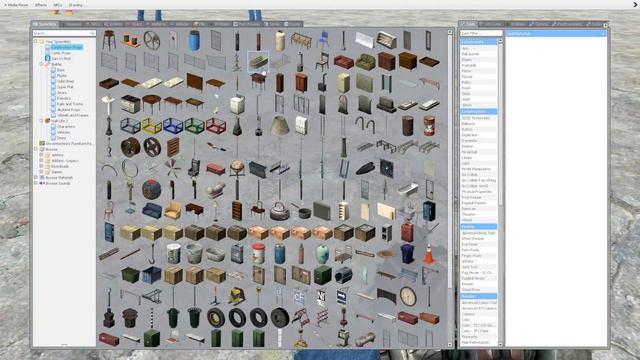
Task: Expand the Downloads folder node
Action: click(x=41, y=167)
